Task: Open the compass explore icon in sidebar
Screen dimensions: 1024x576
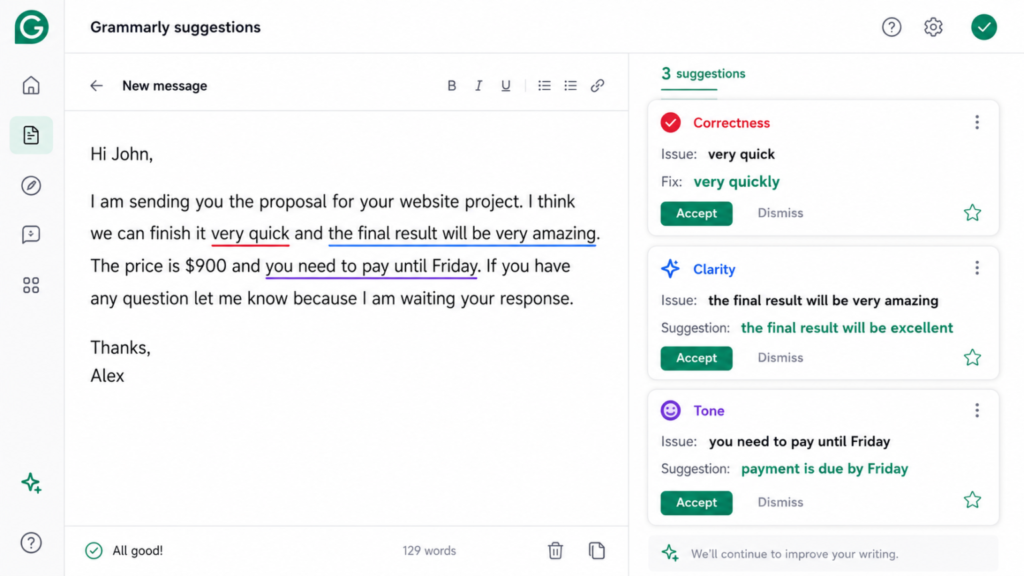Action: [31, 185]
